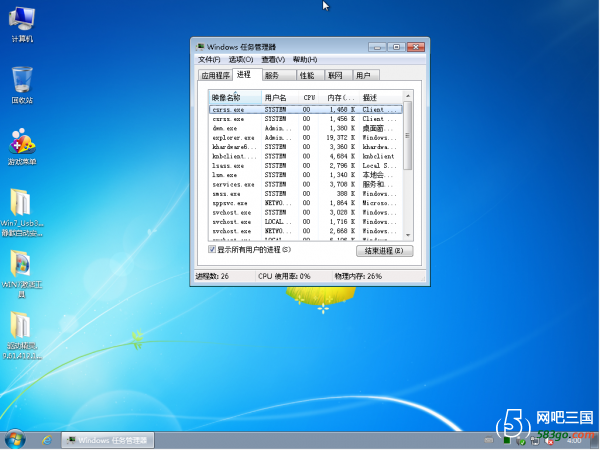Open the 查看(V) menu
The height and width of the screenshot is (450, 600).
273,60
